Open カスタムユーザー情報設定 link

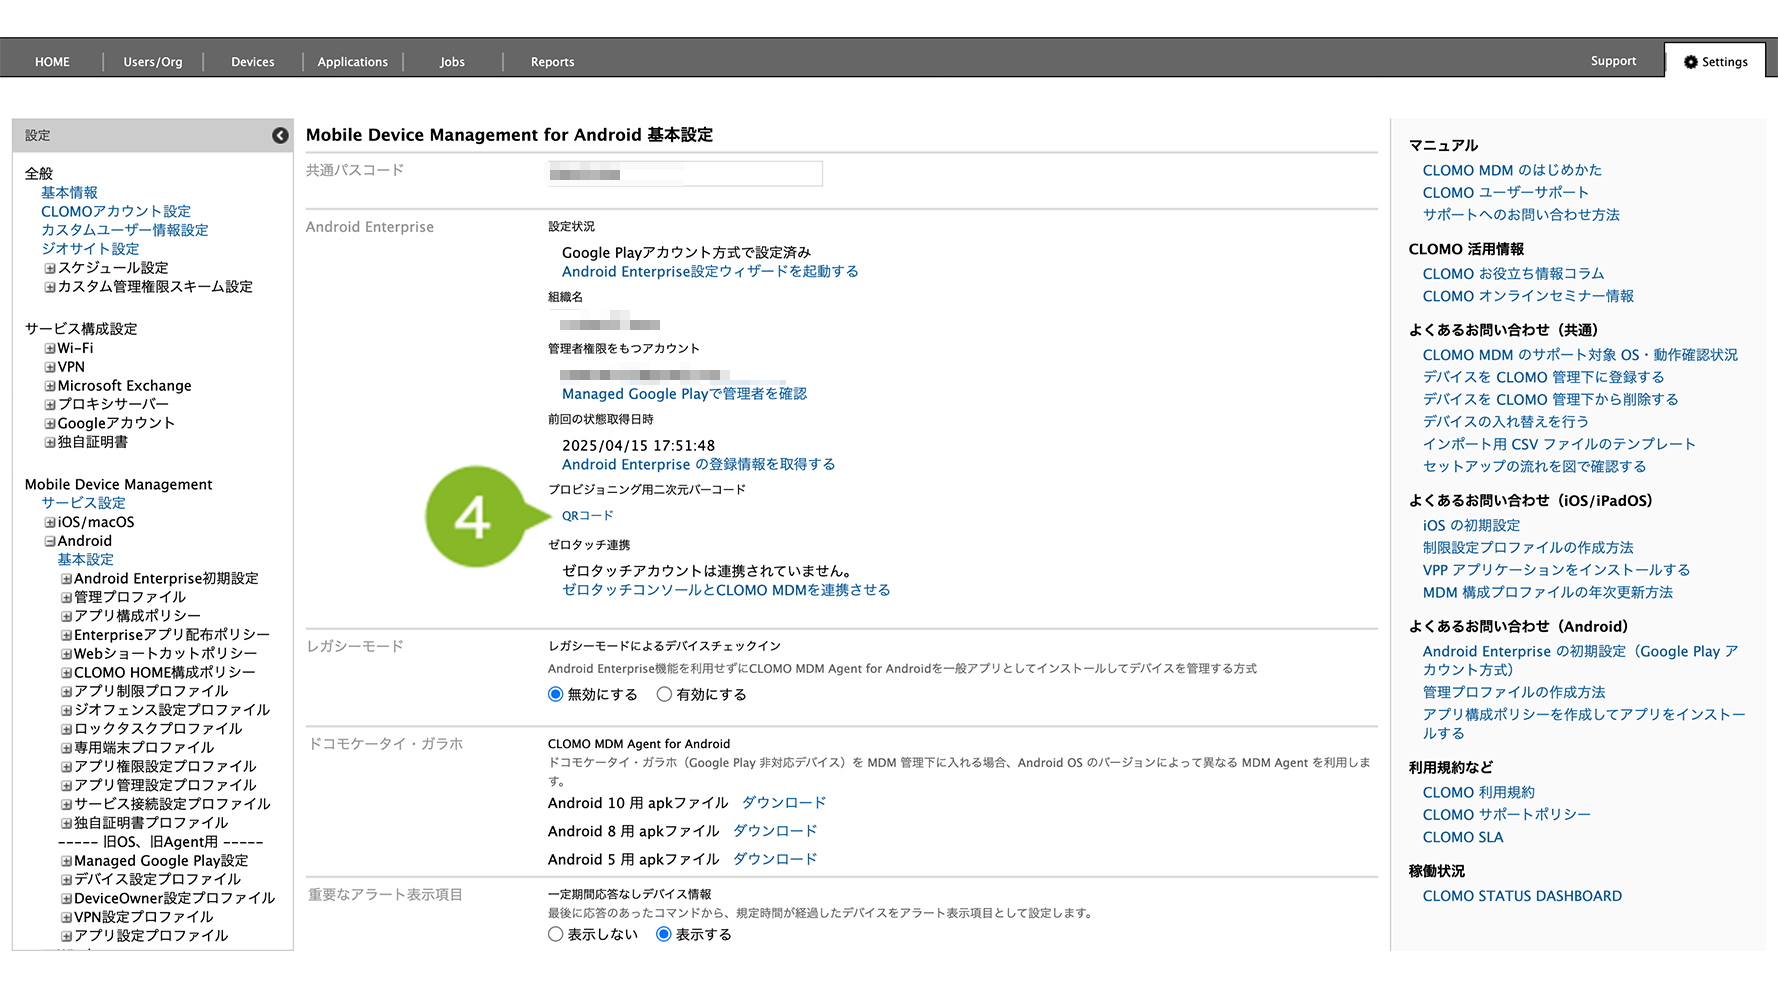point(125,230)
